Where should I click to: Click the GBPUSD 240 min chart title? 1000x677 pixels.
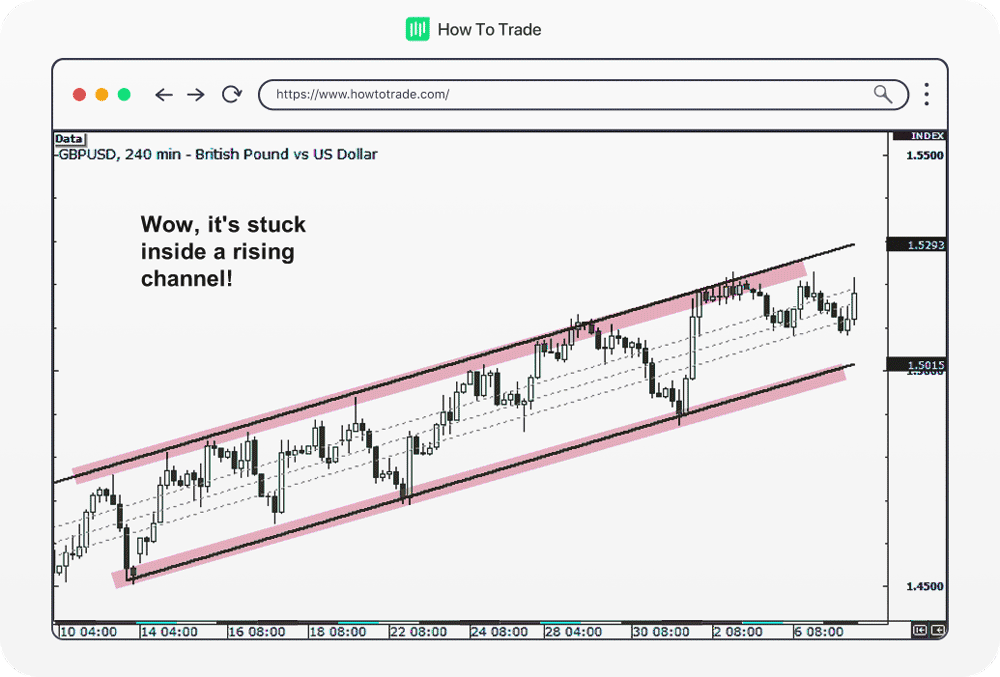coord(216,154)
